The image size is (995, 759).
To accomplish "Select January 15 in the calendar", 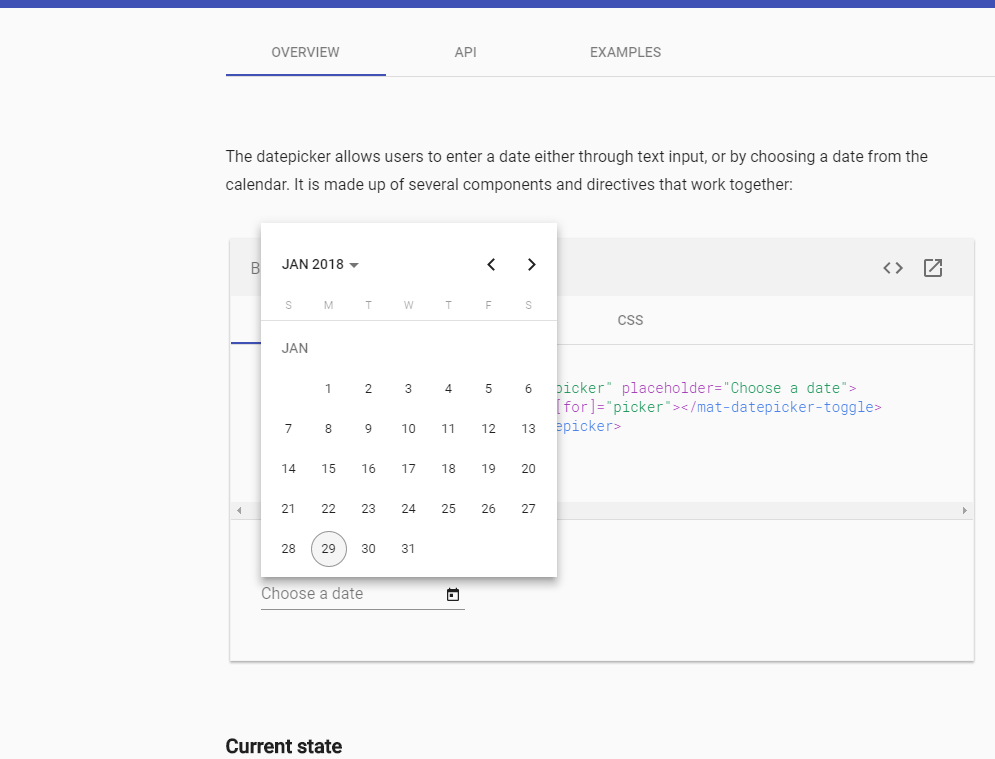I will [x=328, y=468].
